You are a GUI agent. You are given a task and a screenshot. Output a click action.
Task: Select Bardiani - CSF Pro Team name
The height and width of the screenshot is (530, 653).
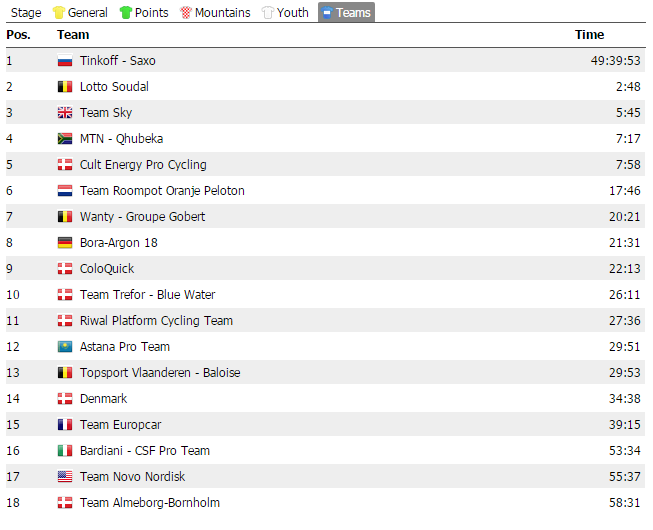coord(145,450)
